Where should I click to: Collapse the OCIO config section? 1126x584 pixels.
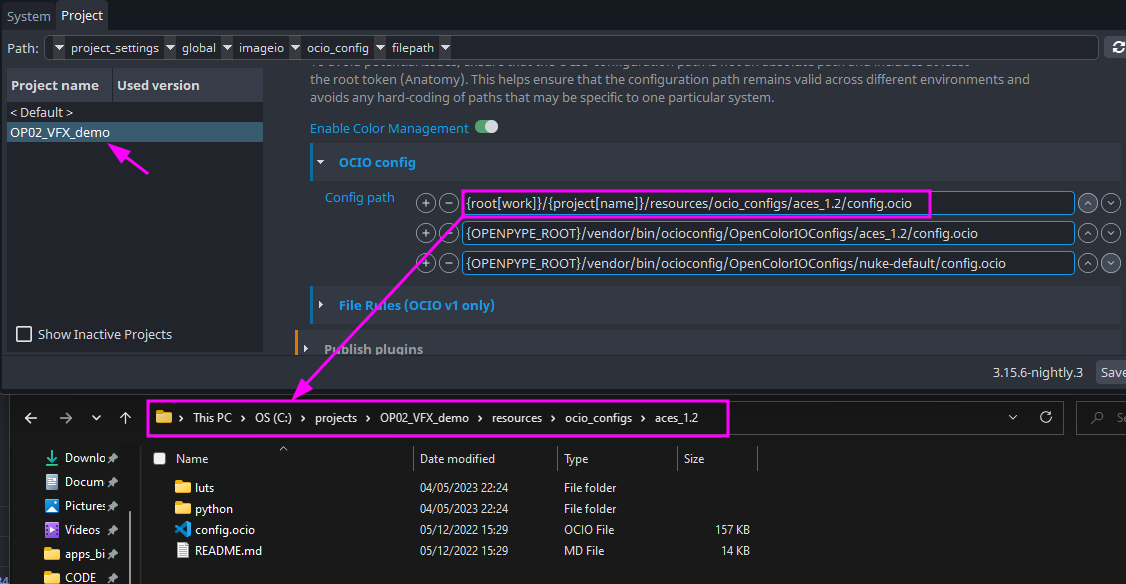[x=320, y=162]
